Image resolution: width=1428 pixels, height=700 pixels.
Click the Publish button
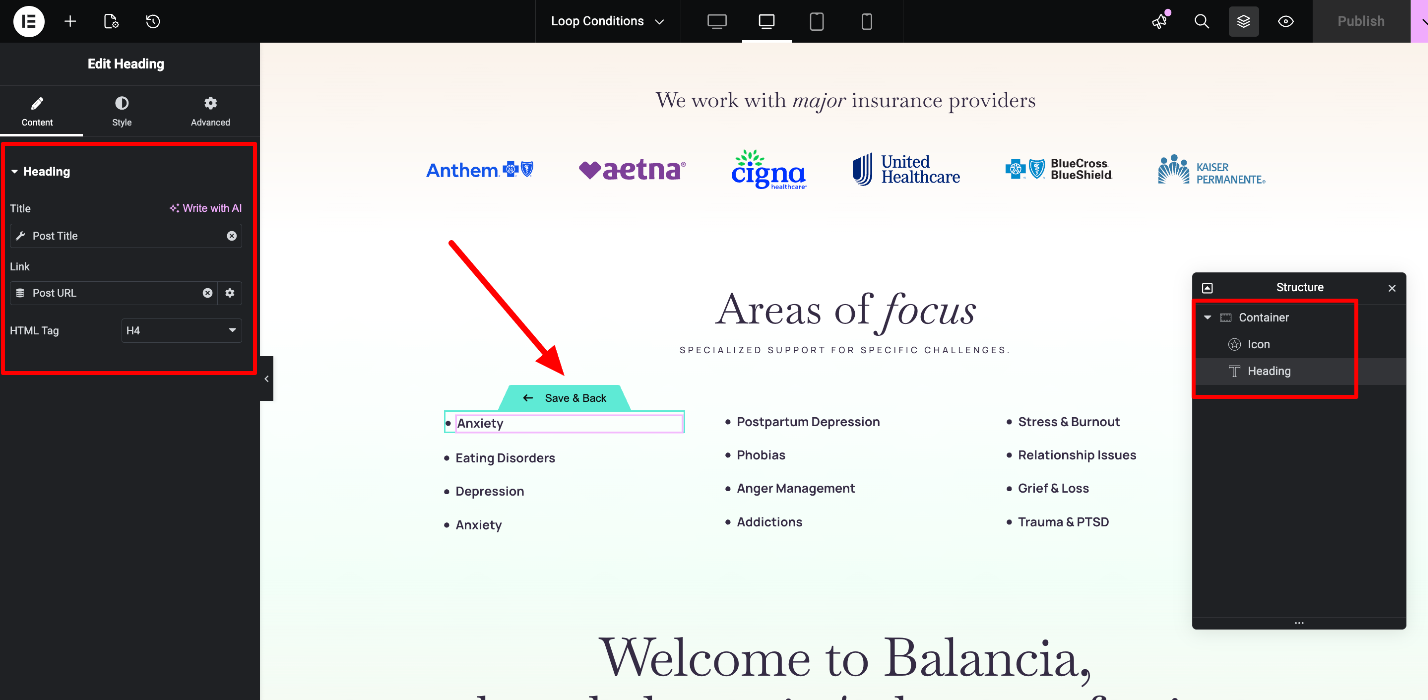pos(1361,21)
